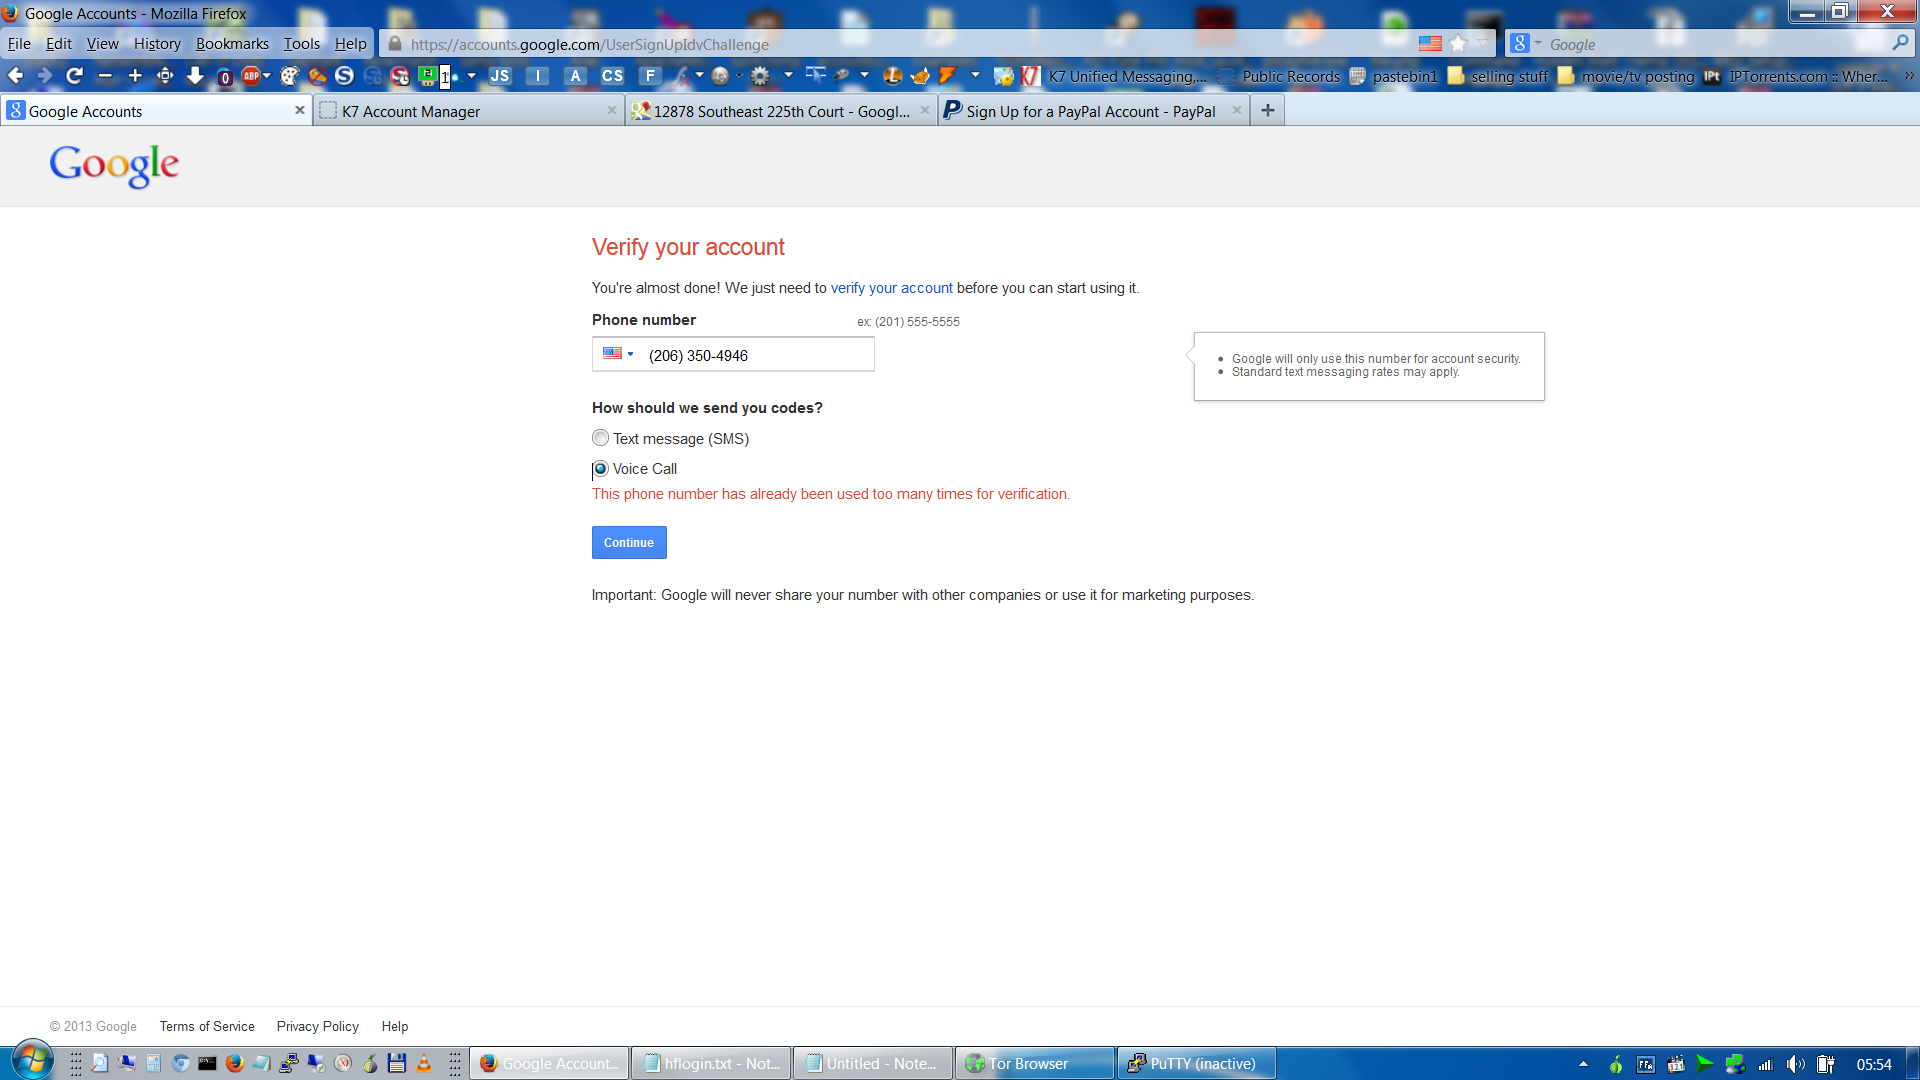Toggle the CS toolbar button
1920x1080 pixels.
pyautogui.click(x=612, y=76)
